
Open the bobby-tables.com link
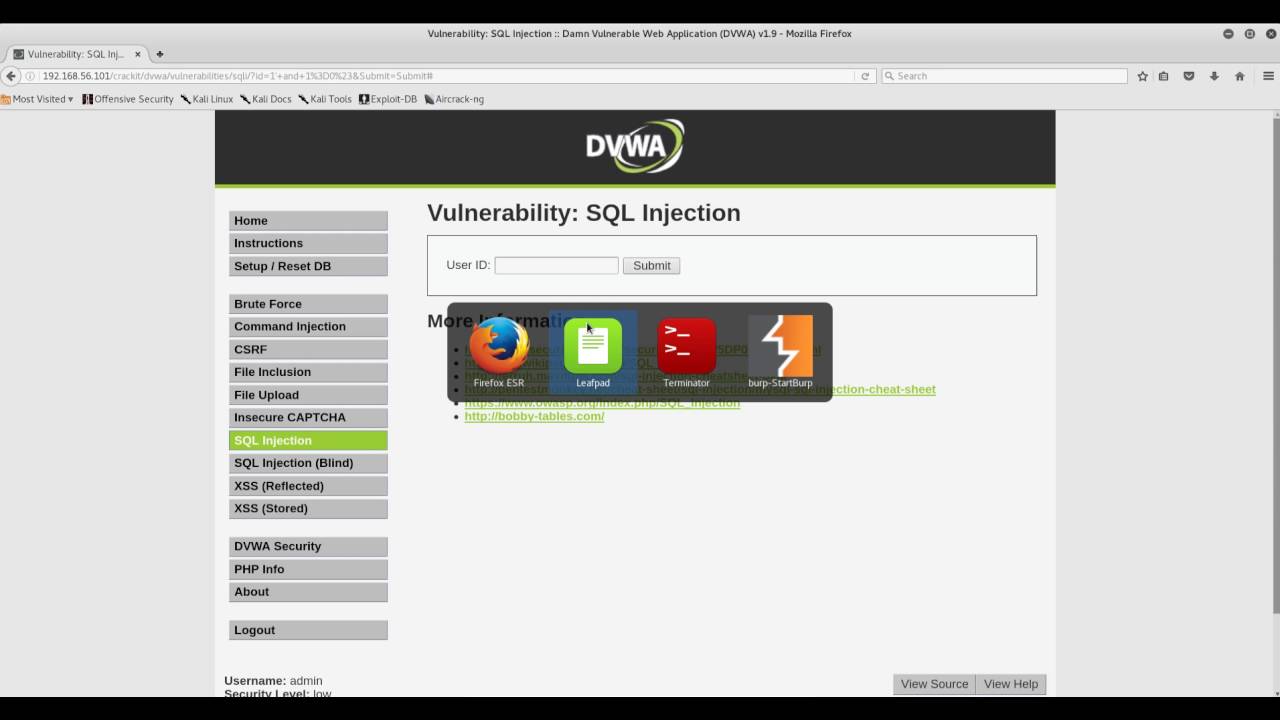pyautogui.click(x=534, y=416)
